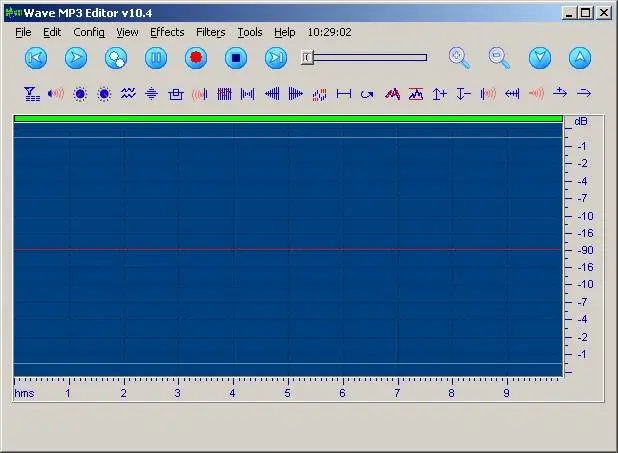Click the red center line in the waveform
This screenshot has width=618, height=453.
click(288, 249)
